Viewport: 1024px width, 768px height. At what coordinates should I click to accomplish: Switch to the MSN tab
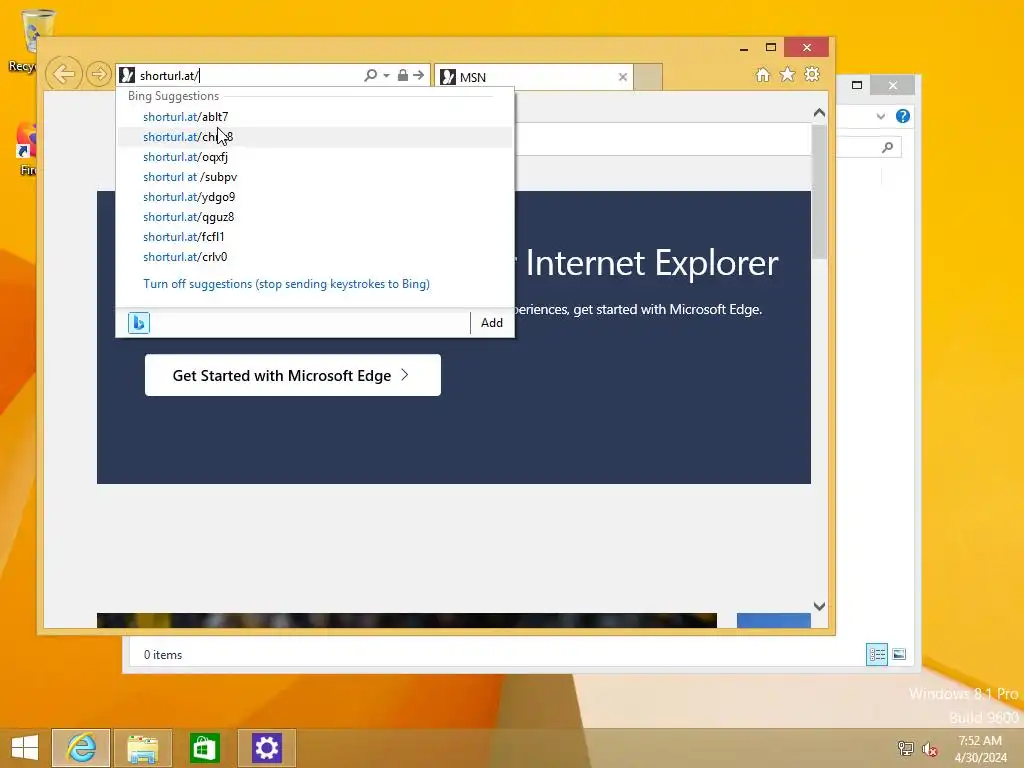526,77
